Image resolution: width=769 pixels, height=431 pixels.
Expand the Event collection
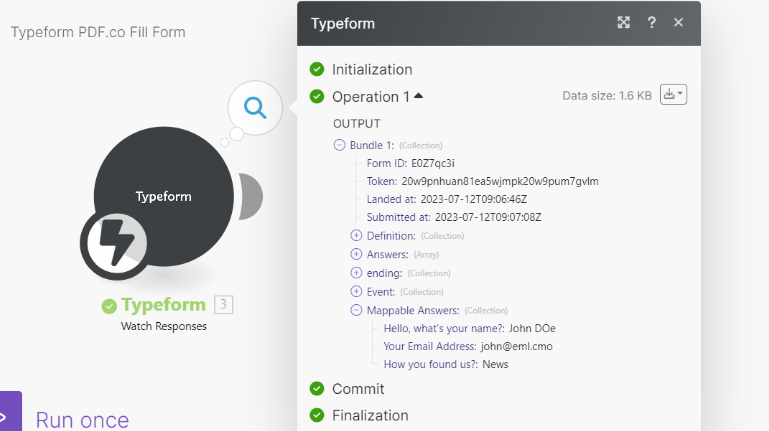pyautogui.click(x=356, y=291)
